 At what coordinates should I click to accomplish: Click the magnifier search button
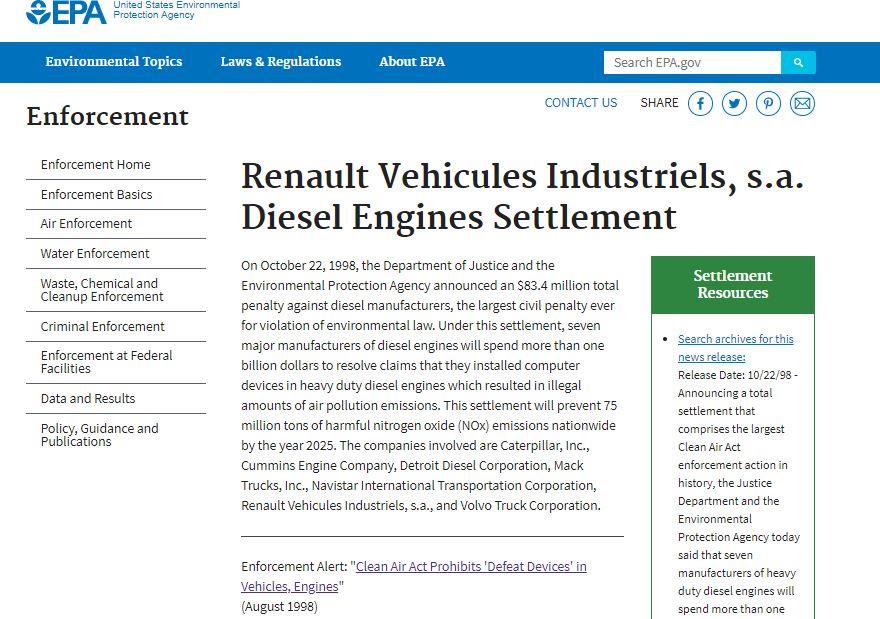pos(798,62)
